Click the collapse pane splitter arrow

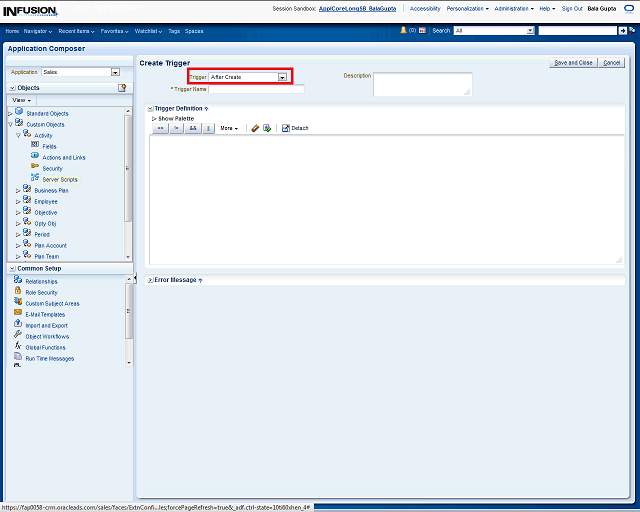click(135, 278)
